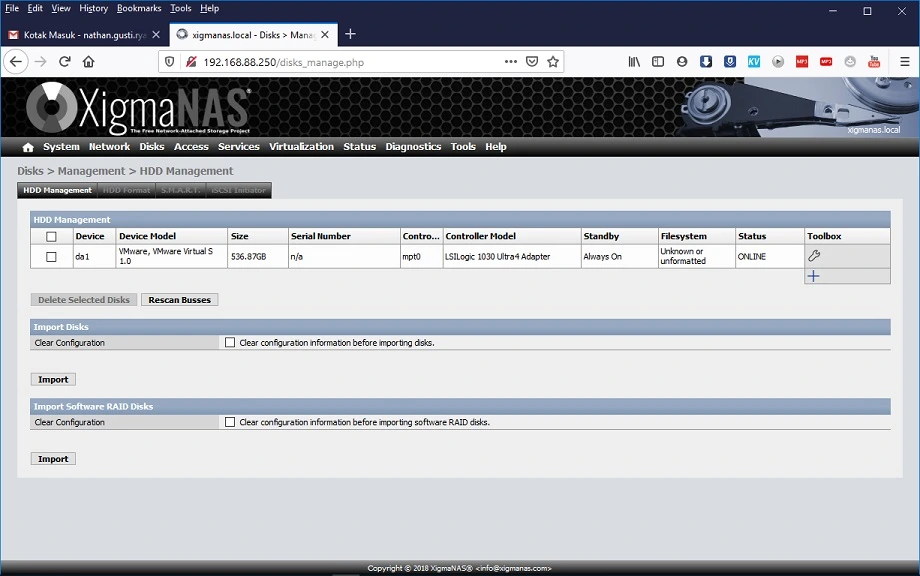Open the Status navigation menu

pos(359,147)
